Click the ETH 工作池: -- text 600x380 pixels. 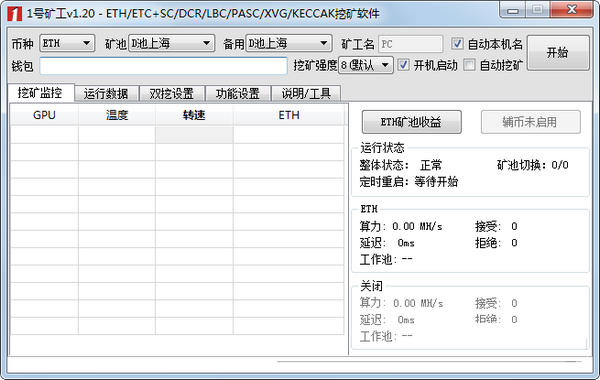(386, 259)
